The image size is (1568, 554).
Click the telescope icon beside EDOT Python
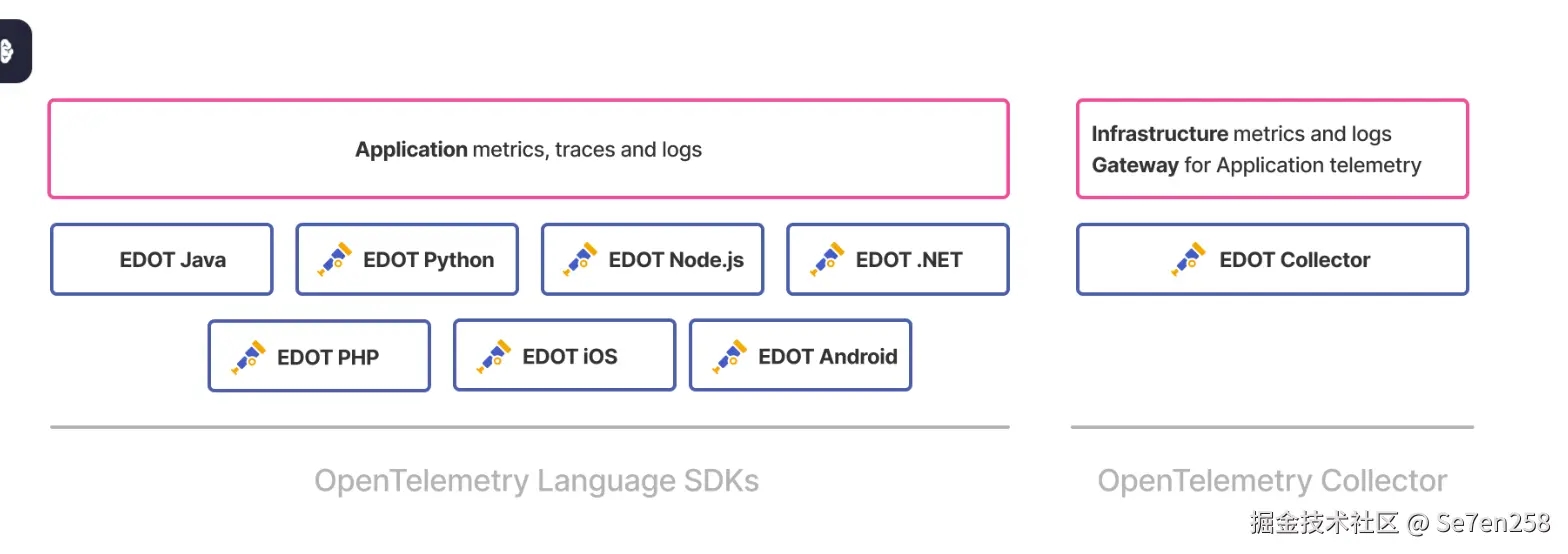(x=334, y=259)
